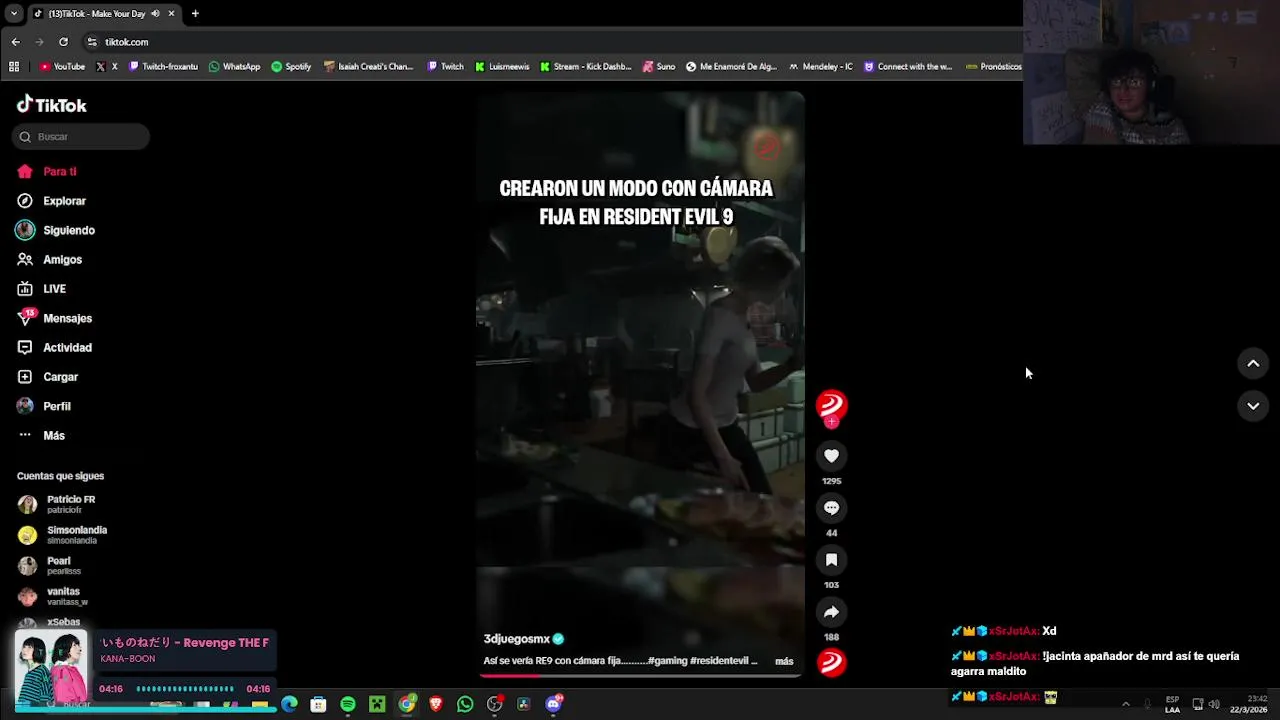Screen dimensions: 1280x720
Task: Open the tab search dropdown
Action: click(13, 14)
